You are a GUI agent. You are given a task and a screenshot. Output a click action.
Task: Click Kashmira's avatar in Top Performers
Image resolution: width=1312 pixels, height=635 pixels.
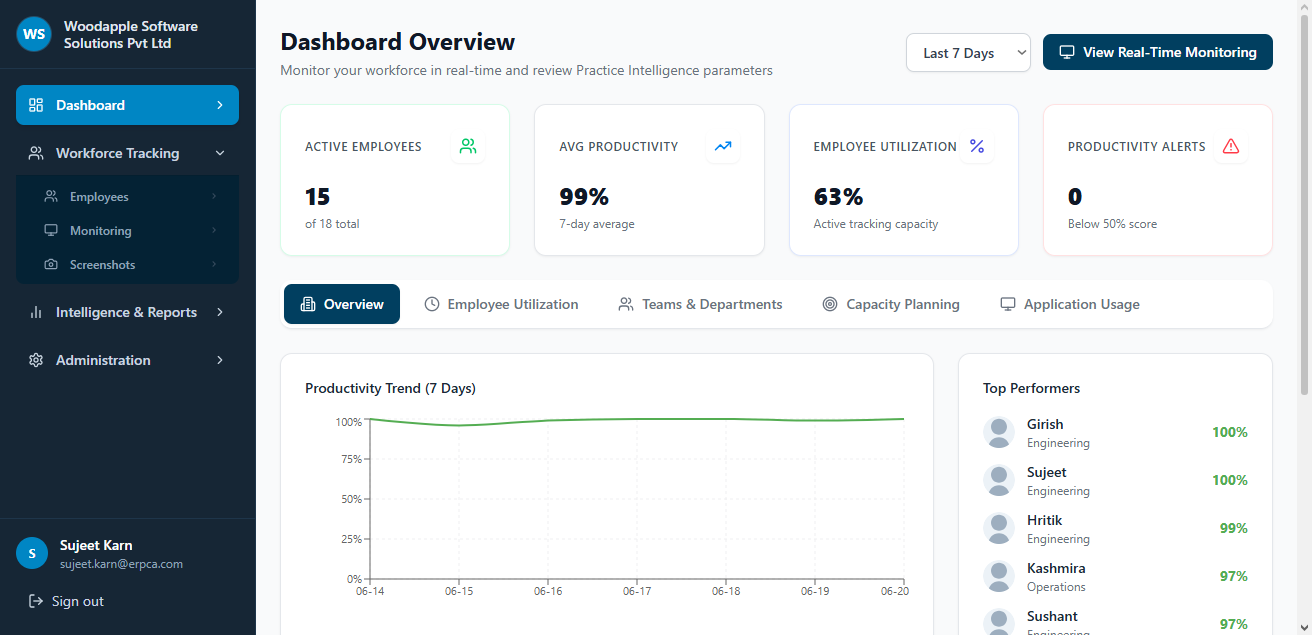(x=999, y=576)
